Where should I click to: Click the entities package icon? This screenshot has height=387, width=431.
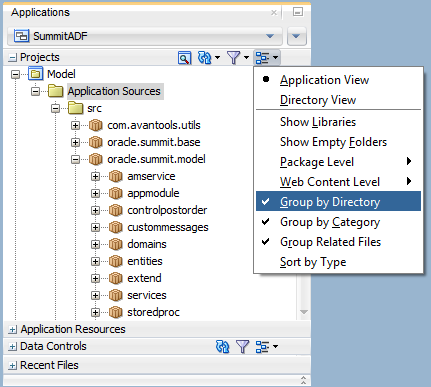click(116, 261)
